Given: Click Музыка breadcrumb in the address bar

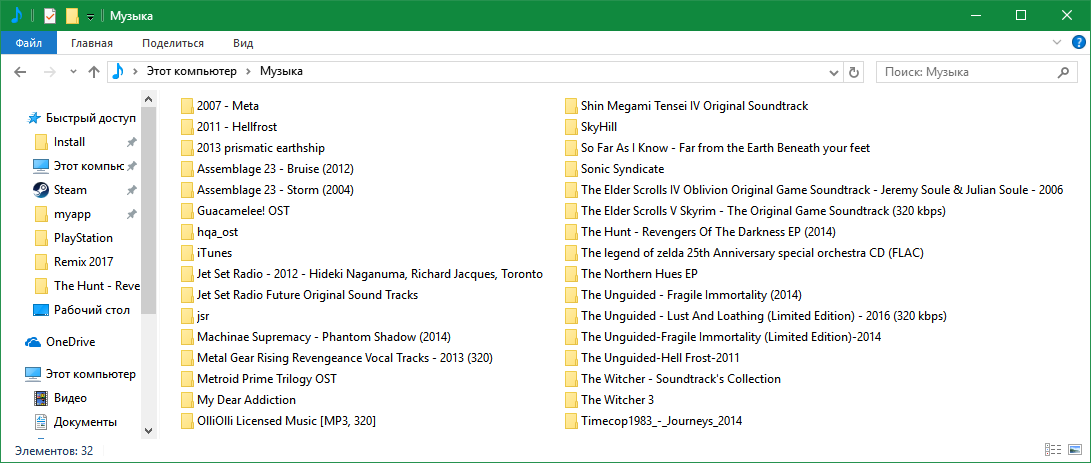Looking at the screenshot, I should [x=281, y=71].
